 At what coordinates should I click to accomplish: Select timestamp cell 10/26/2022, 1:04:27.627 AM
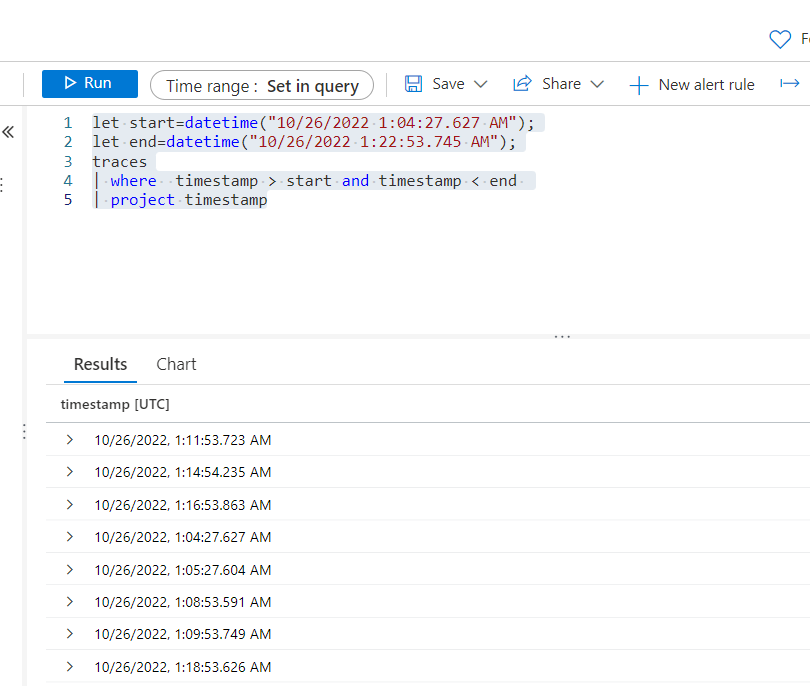183,537
